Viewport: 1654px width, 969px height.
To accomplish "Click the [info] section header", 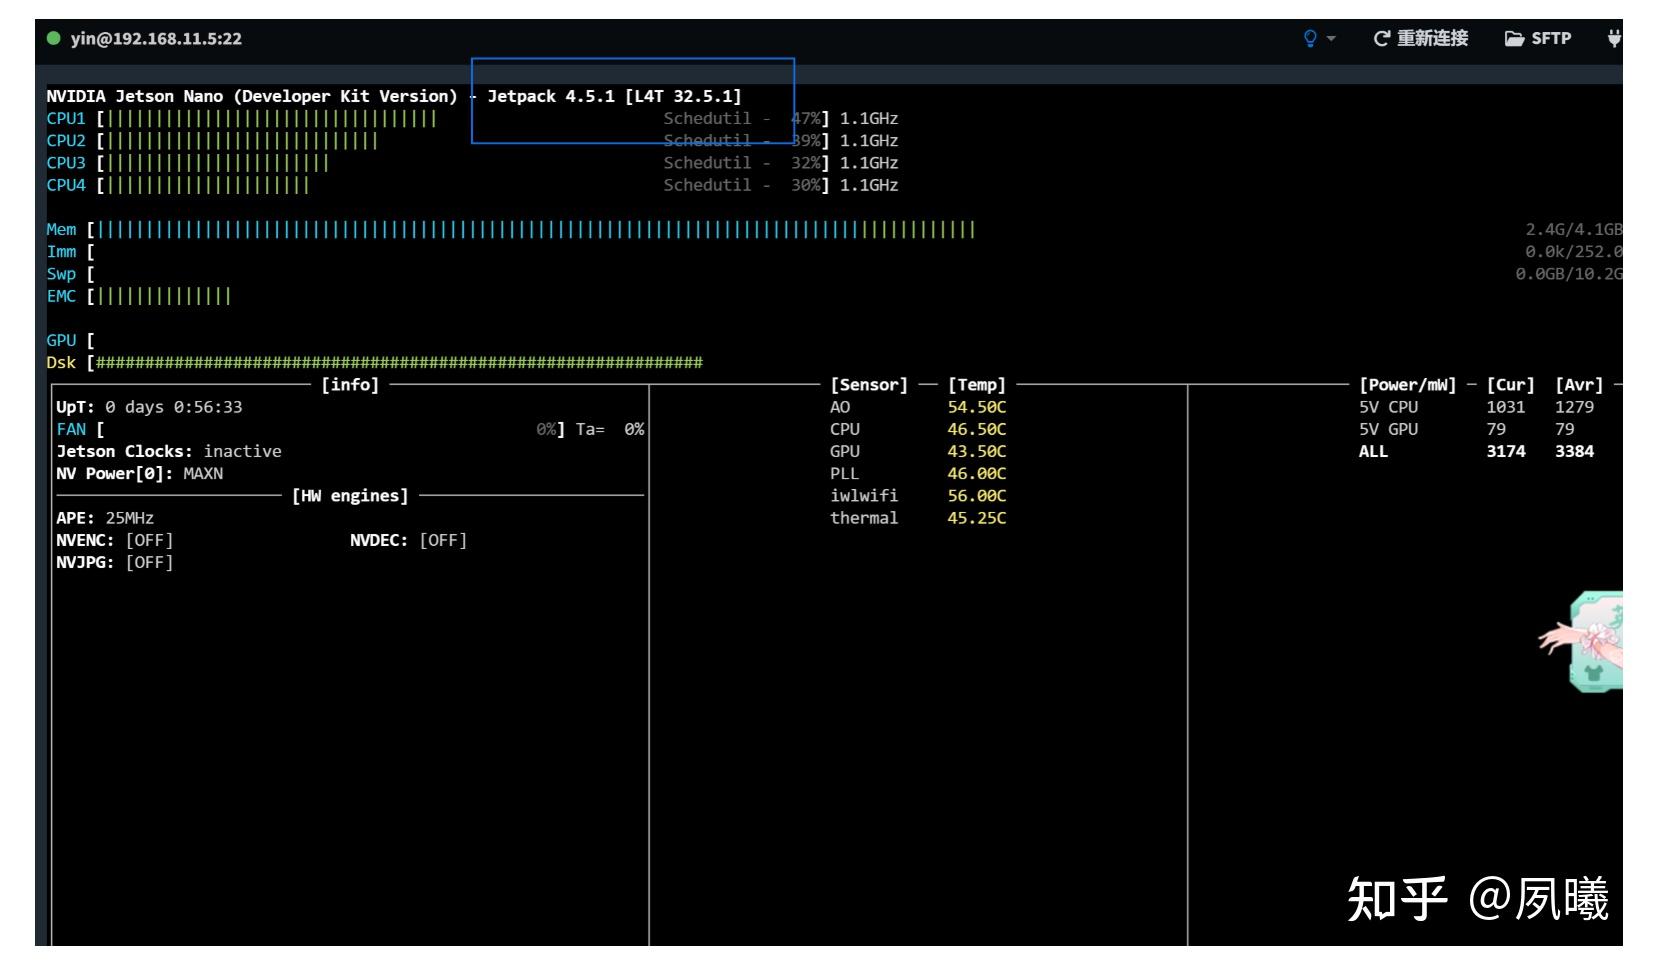I will click(x=350, y=385).
